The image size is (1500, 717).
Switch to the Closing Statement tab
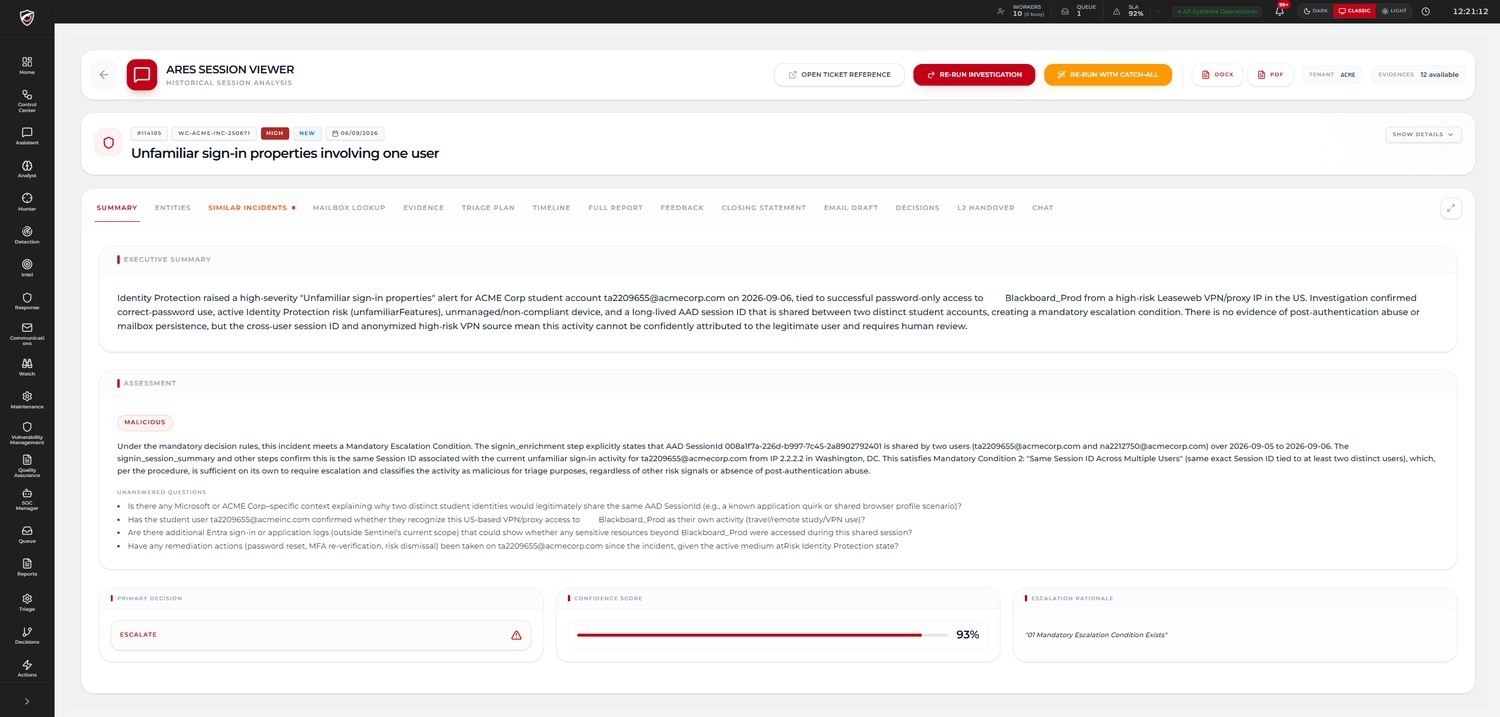pos(764,208)
